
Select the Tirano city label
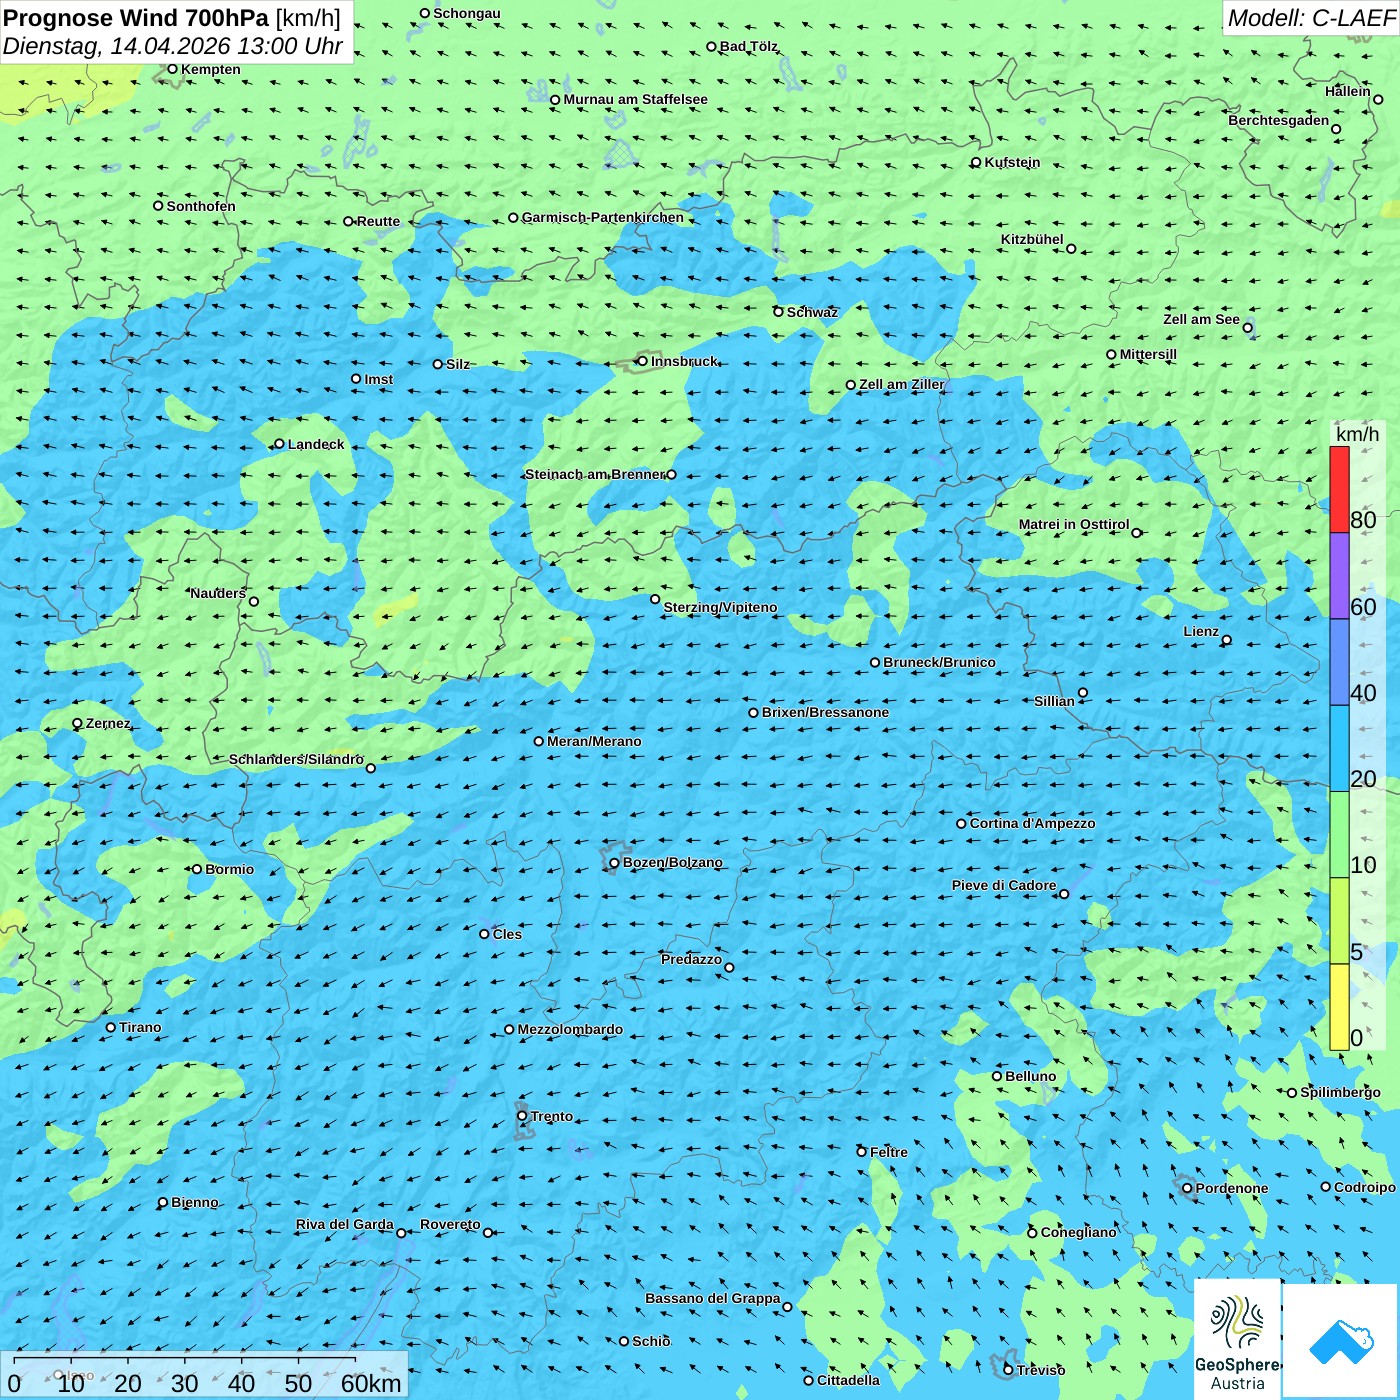[140, 1027]
